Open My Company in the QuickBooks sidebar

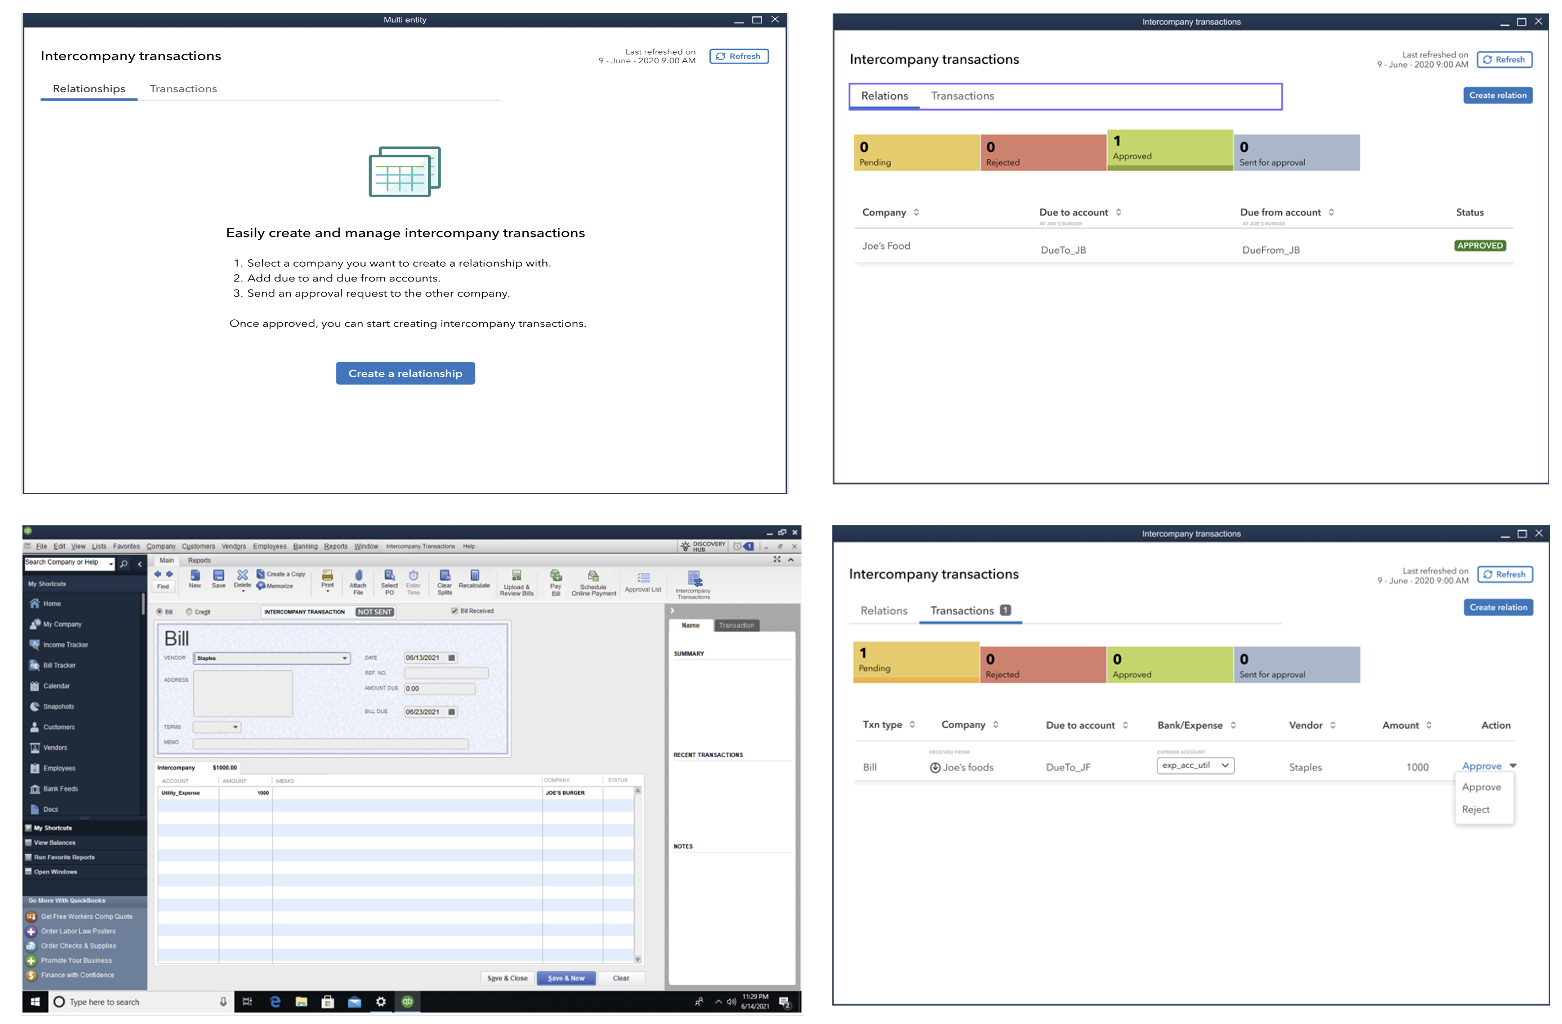tap(56, 624)
